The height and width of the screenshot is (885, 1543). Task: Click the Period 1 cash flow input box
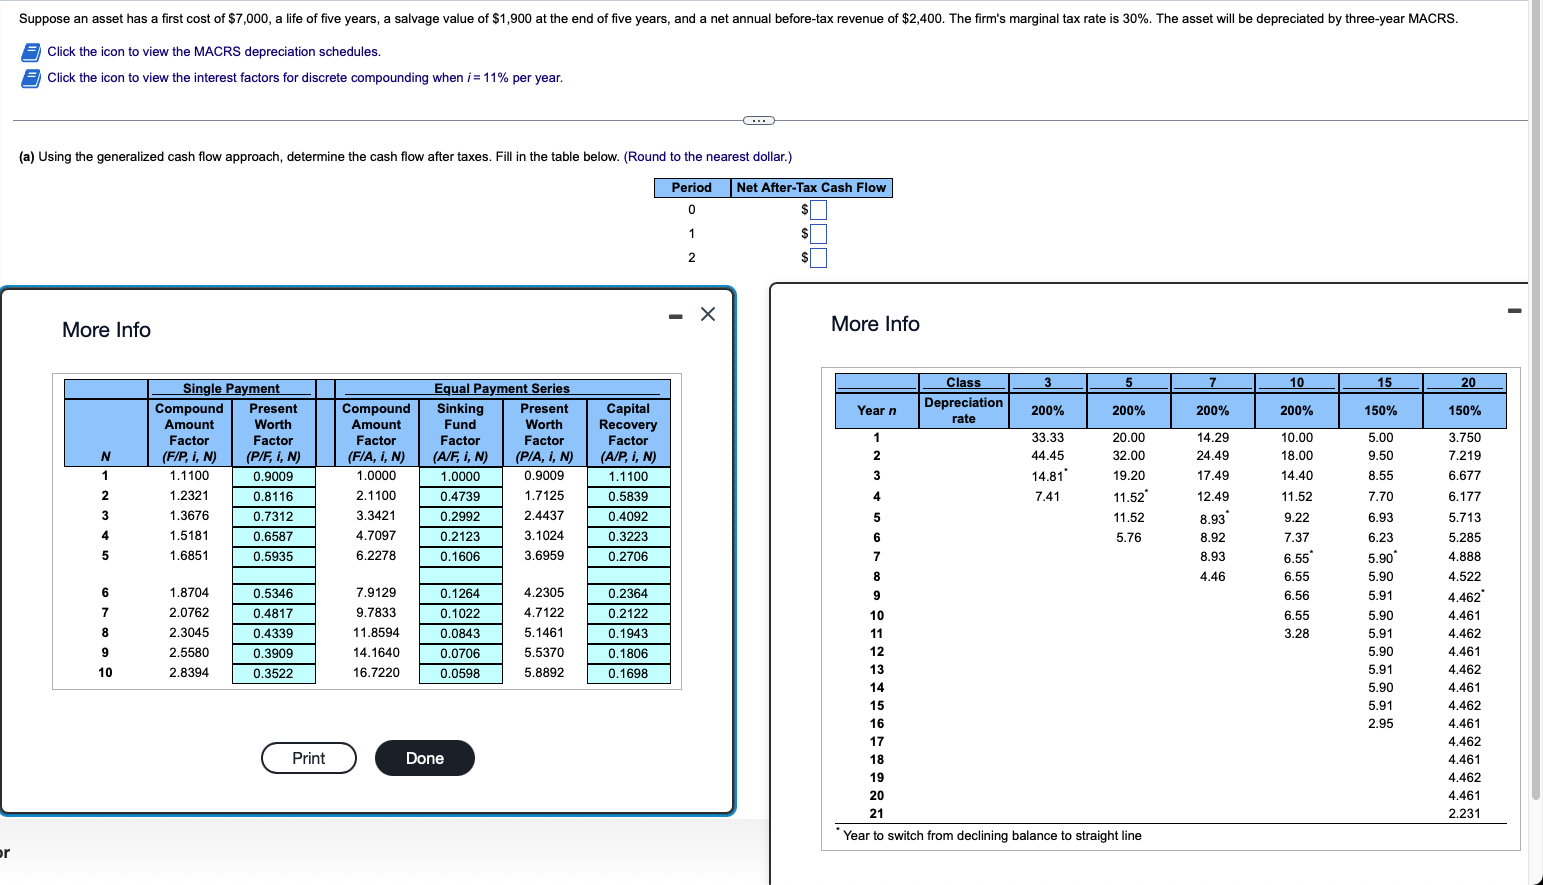tap(818, 233)
